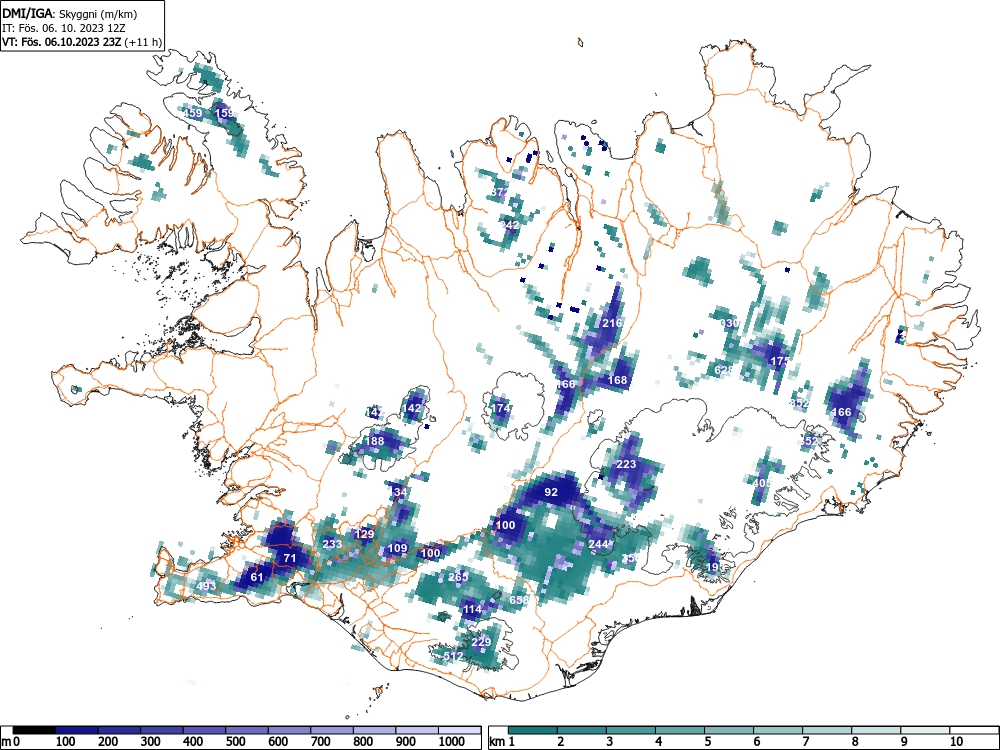Pick the dark navy swatch between 100 and 200
This screenshot has width=1000, height=750.
coord(77,730)
